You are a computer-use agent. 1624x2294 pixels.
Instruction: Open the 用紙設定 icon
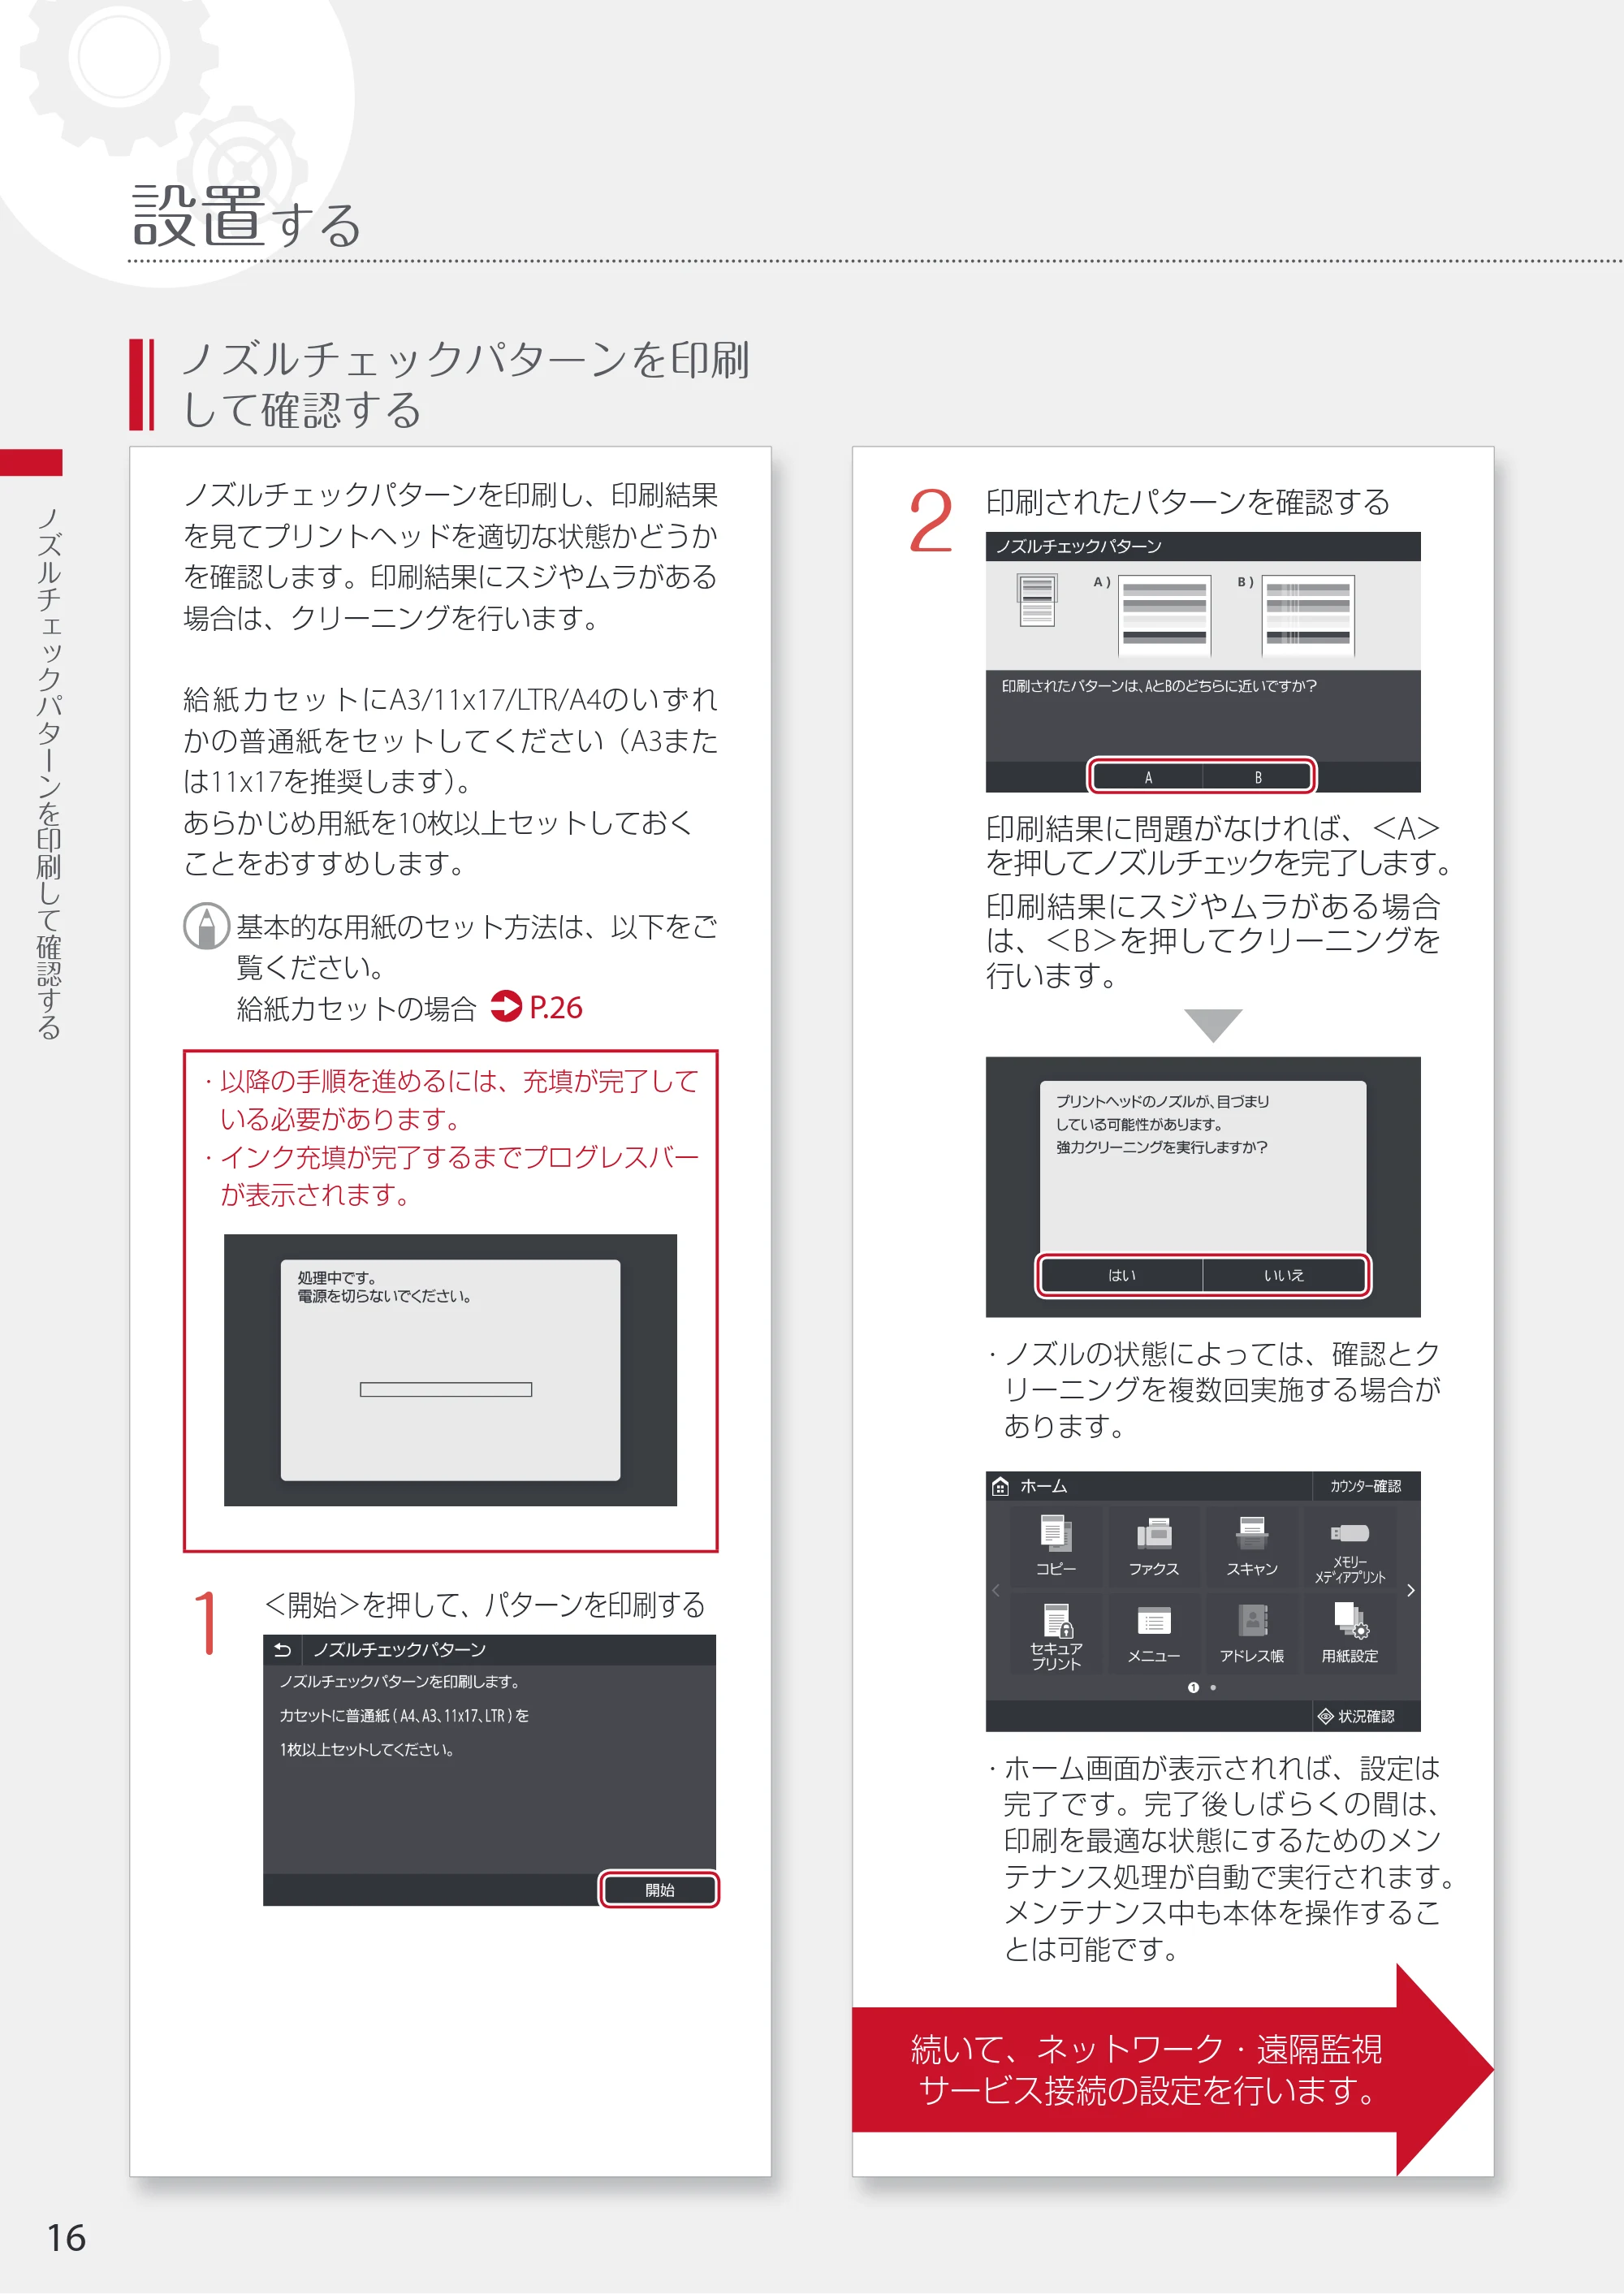tap(1350, 1634)
